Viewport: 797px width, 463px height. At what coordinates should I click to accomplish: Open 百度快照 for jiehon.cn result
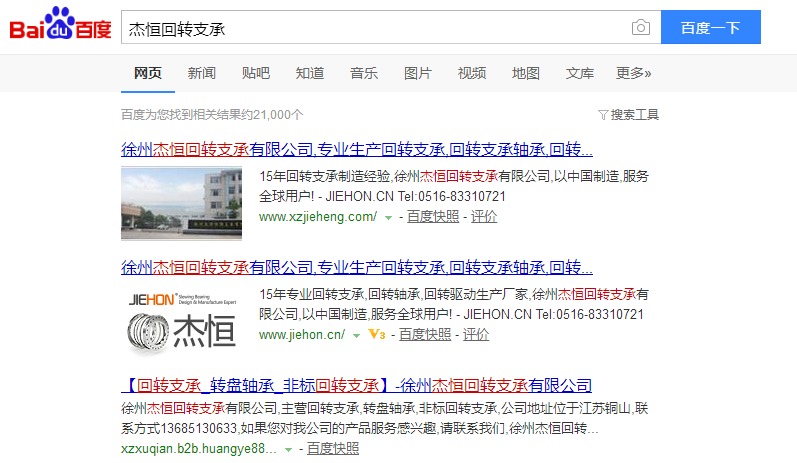(x=425, y=335)
